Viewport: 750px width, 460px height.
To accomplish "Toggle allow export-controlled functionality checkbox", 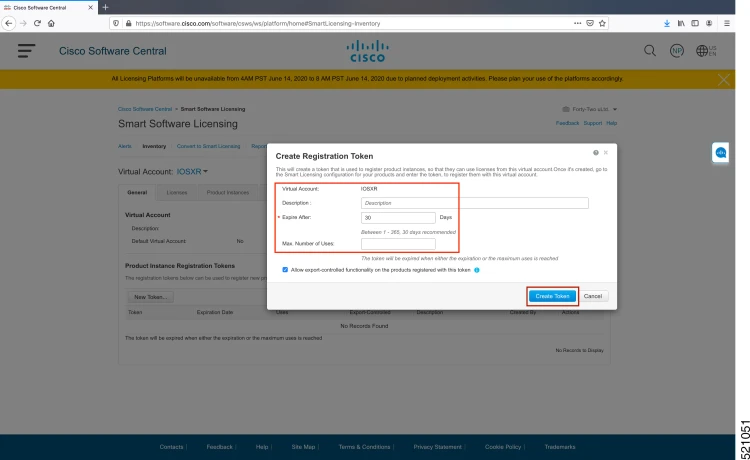I will point(285,270).
